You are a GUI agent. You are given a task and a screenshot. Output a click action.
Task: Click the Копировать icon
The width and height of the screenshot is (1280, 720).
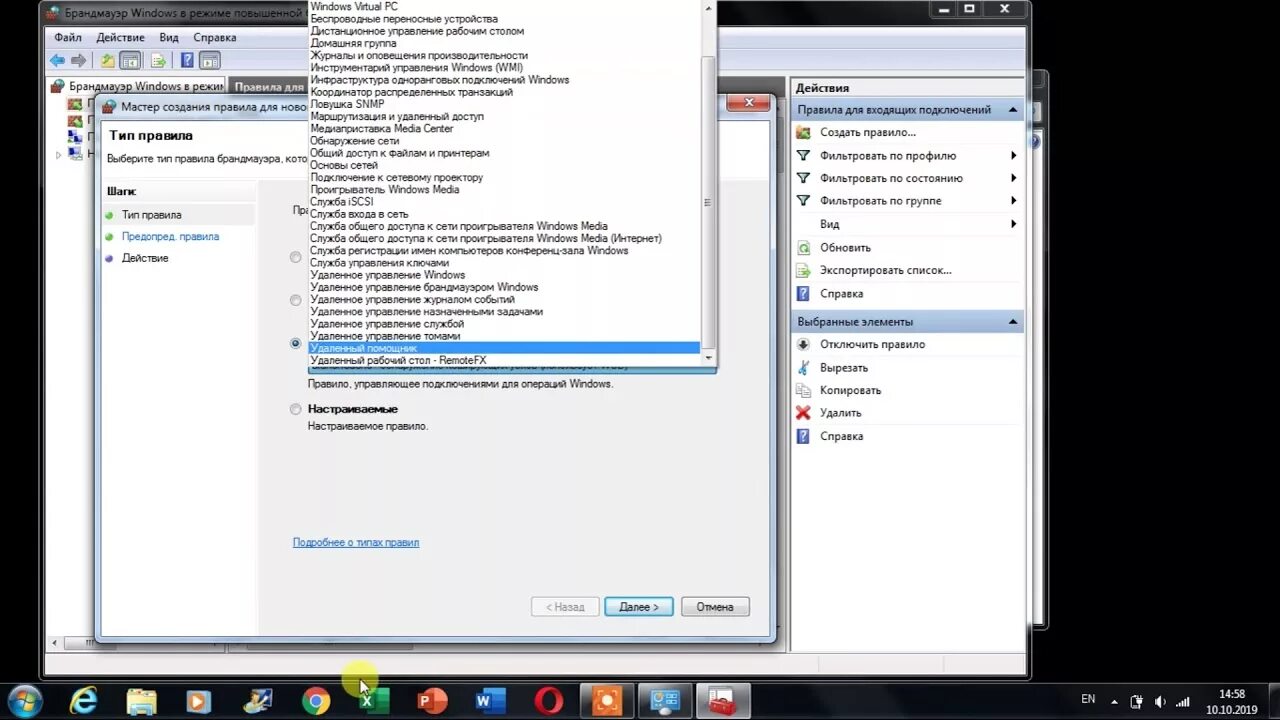point(803,390)
